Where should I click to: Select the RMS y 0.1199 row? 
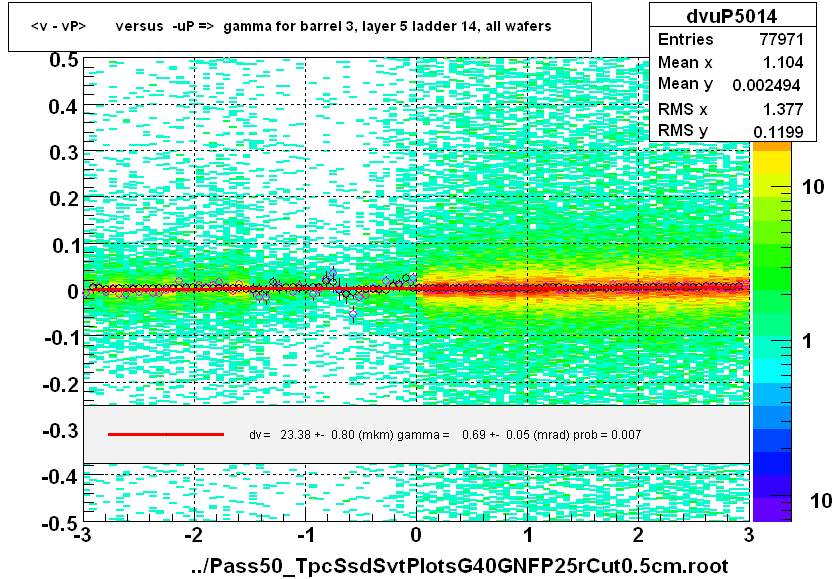point(732,131)
